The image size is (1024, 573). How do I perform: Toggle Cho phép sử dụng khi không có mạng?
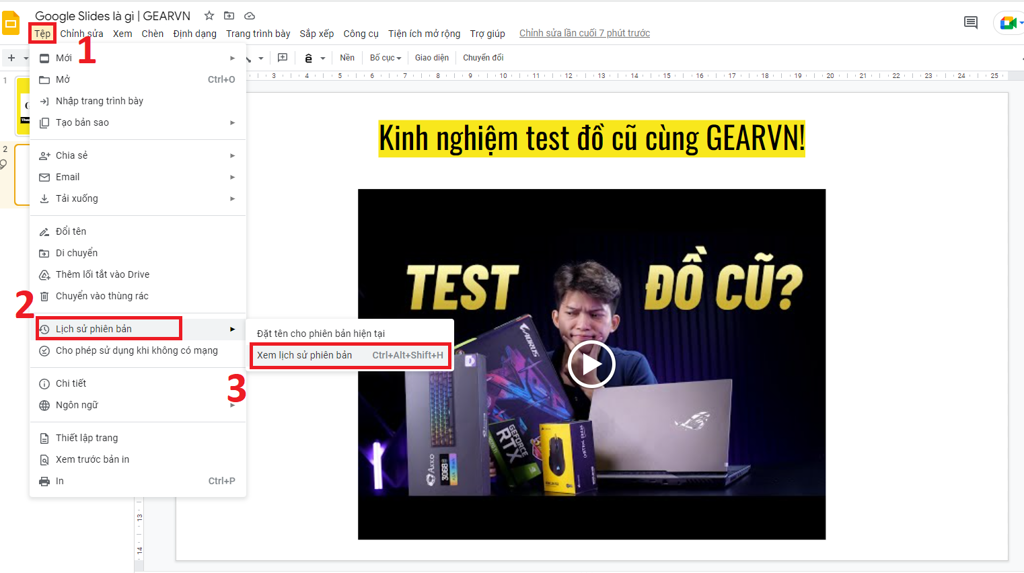tap(138, 351)
